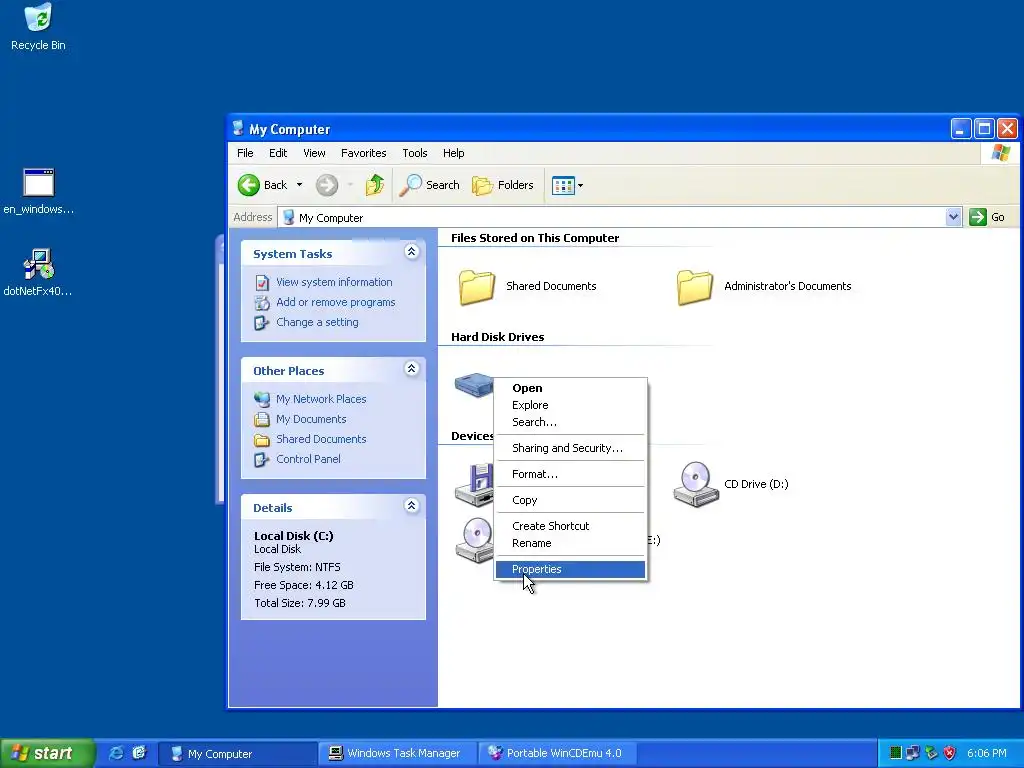Switch to Portable WinCDEmu 4.0 taskbar button

click(557, 753)
